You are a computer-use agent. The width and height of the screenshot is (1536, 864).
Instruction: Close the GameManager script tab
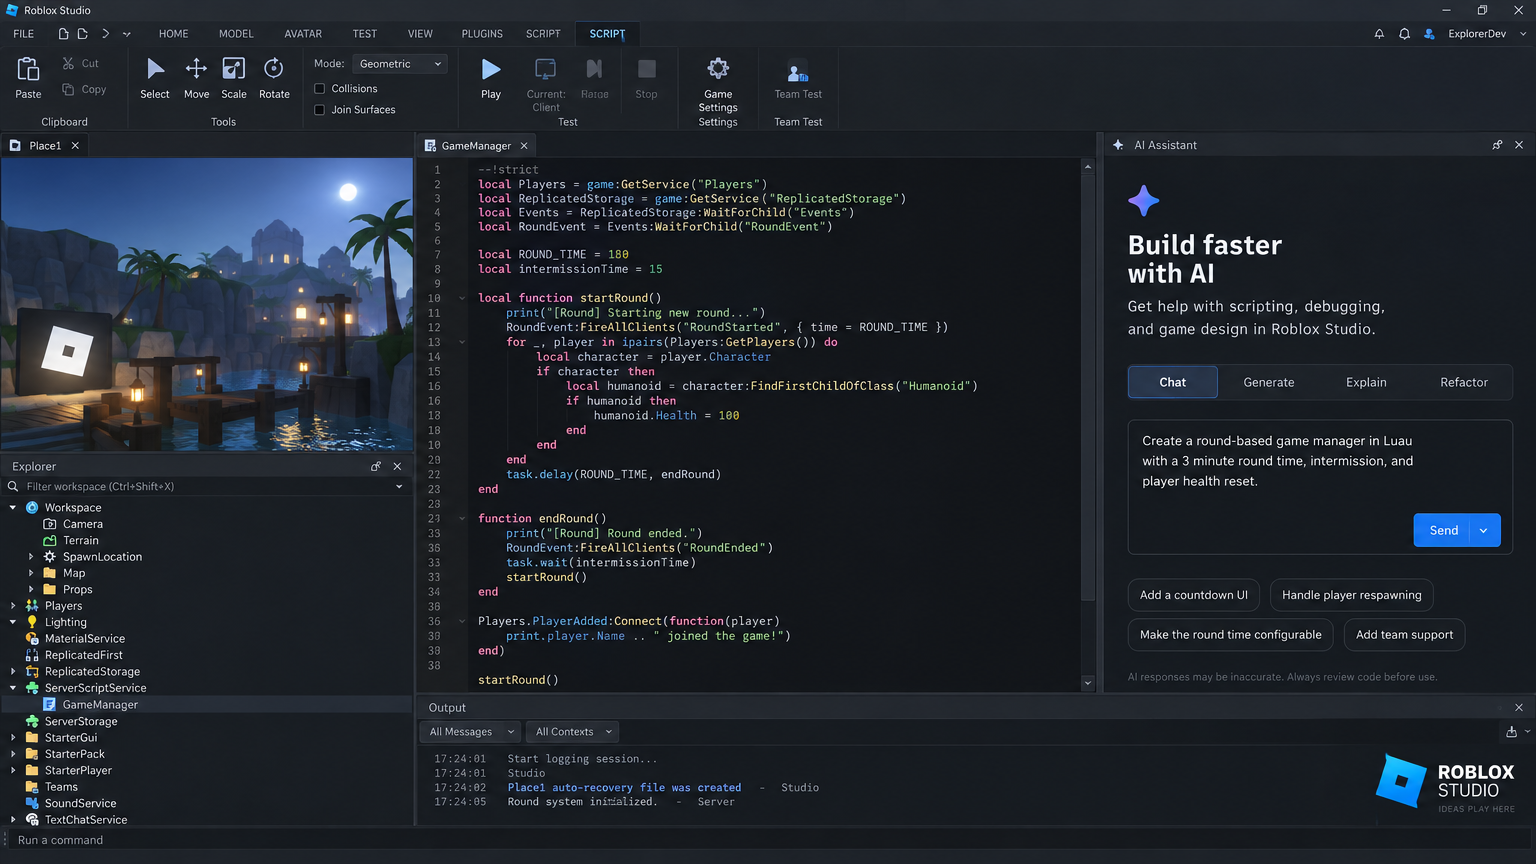click(524, 146)
